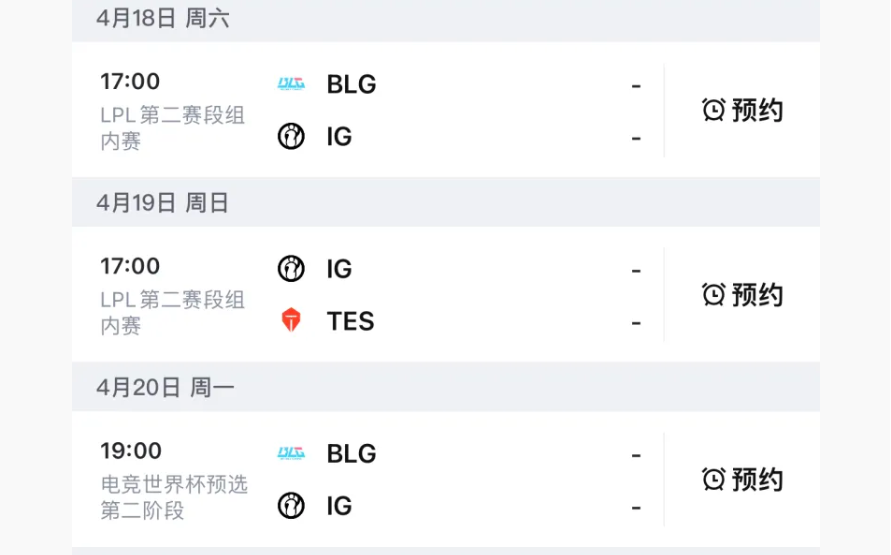Reserve the 4月19日 IG vs TES match

(743, 295)
